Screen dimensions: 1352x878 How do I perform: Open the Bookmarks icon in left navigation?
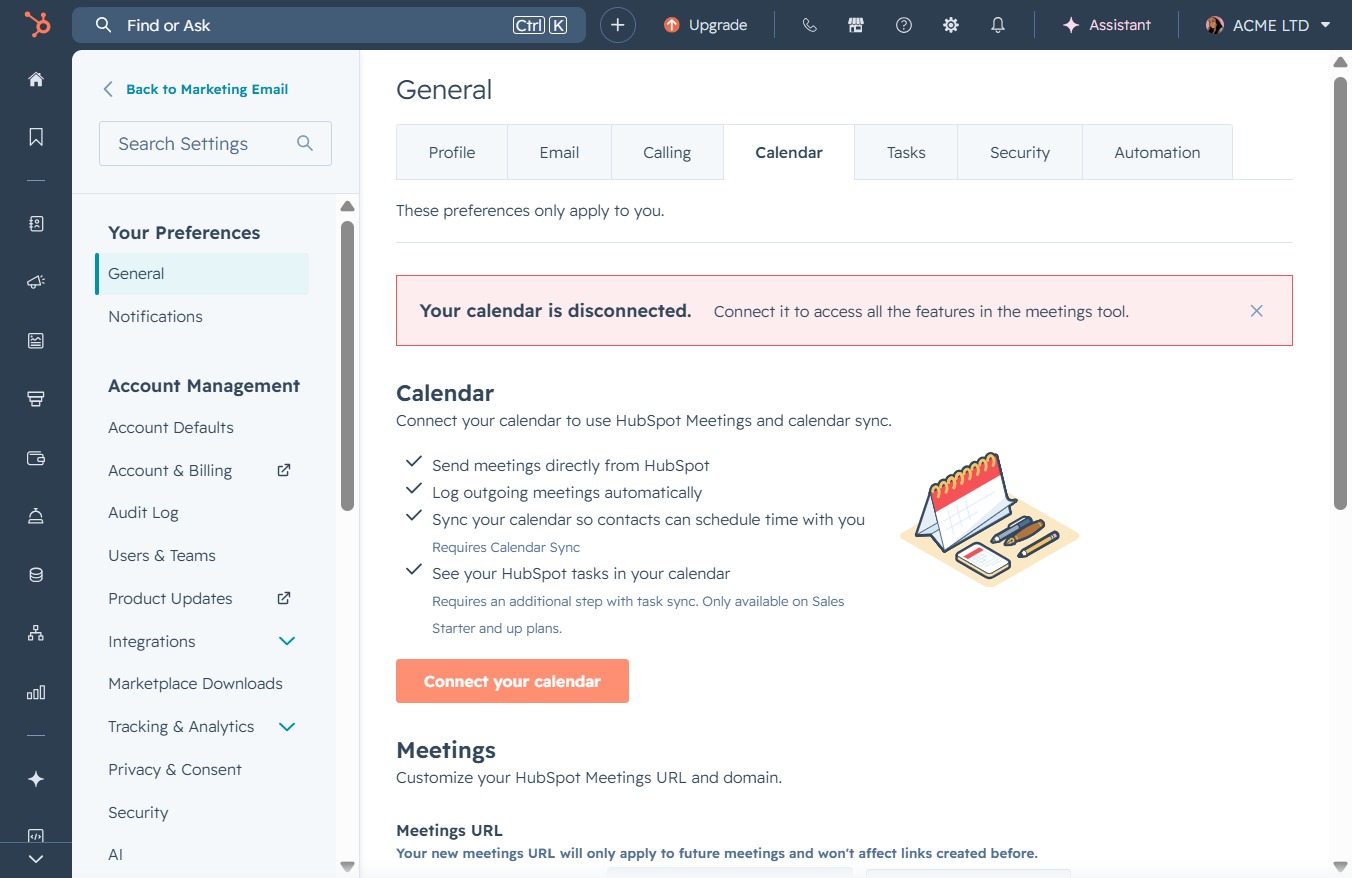[36, 137]
